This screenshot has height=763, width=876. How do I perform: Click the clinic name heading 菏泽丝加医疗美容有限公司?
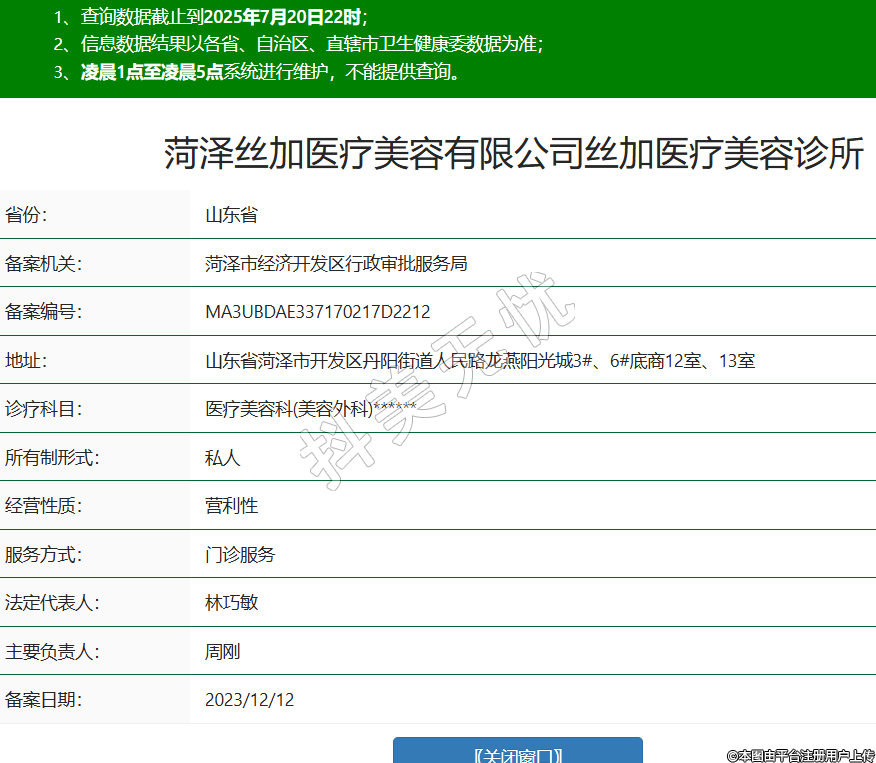pyautogui.click(x=513, y=154)
